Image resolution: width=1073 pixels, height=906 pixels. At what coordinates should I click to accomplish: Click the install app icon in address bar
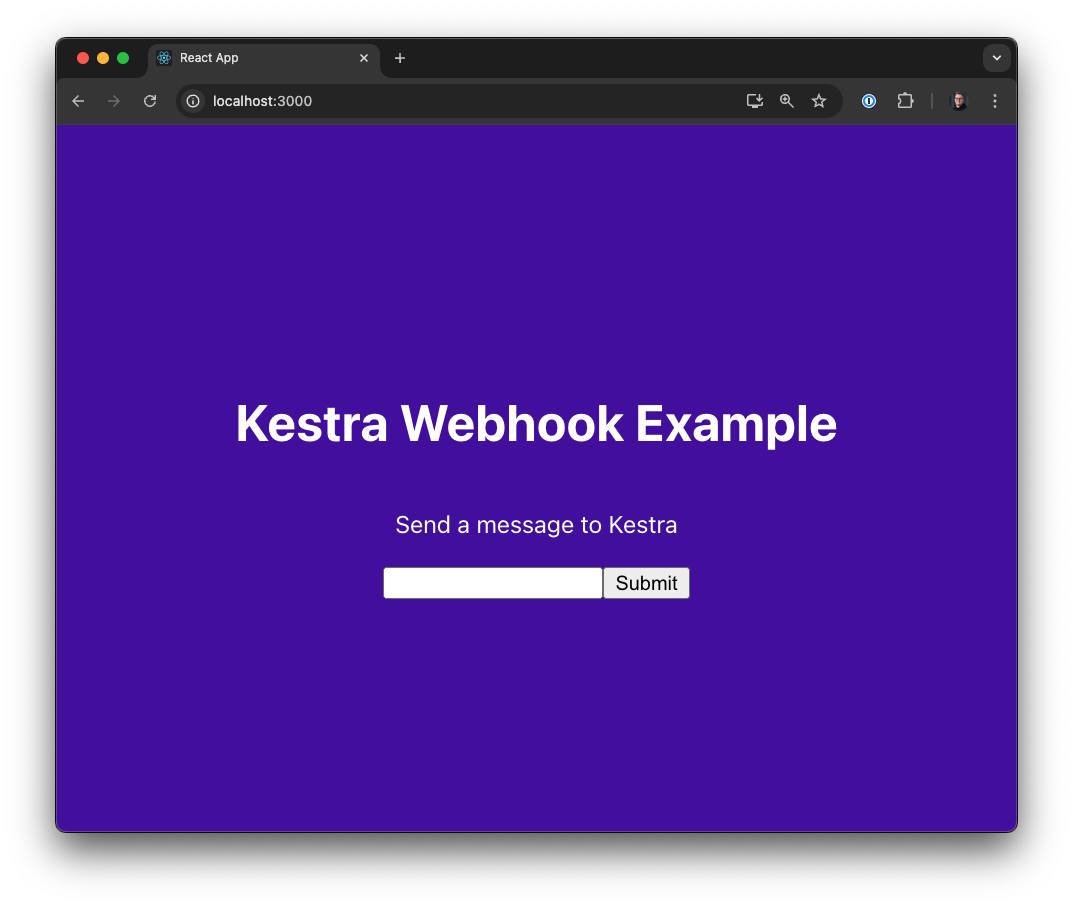(755, 101)
